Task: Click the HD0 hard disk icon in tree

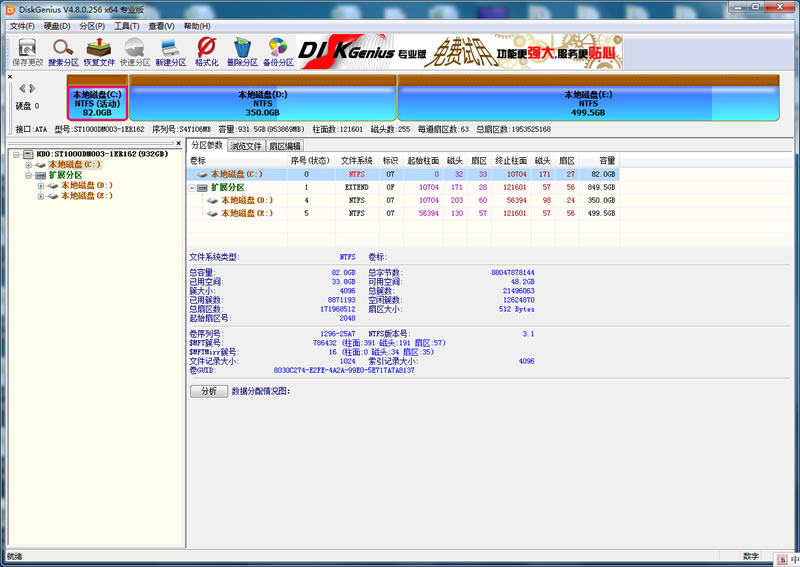Action: [x=28, y=154]
